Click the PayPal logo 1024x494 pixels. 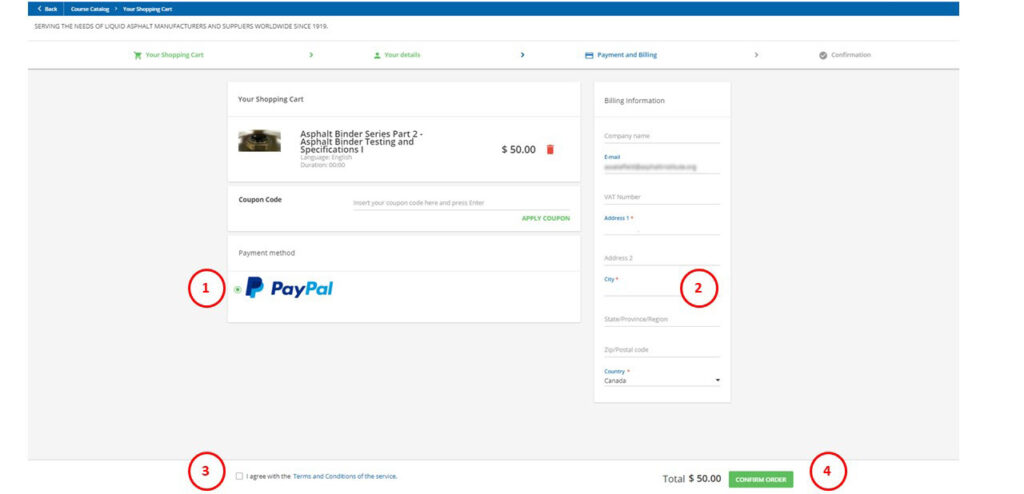pyautogui.click(x=289, y=288)
